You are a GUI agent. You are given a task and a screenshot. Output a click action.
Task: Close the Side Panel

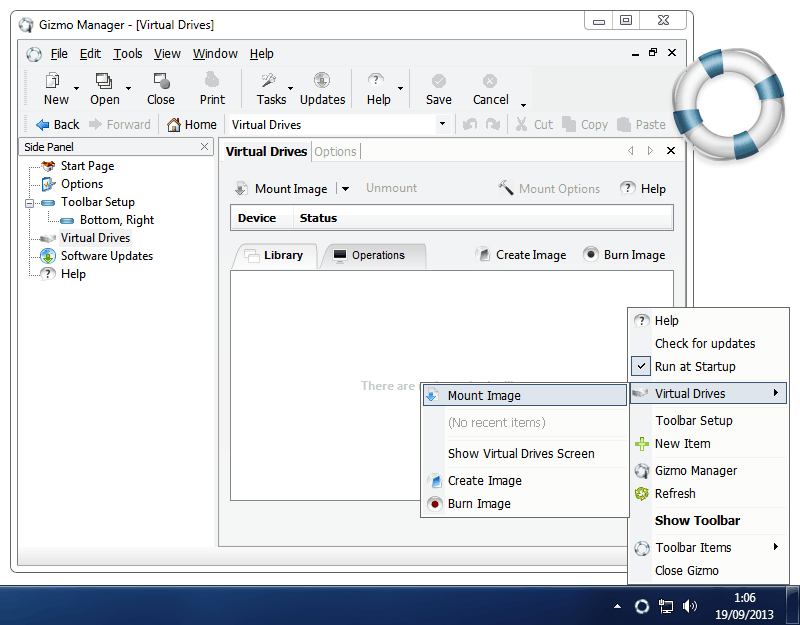click(x=204, y=147)
